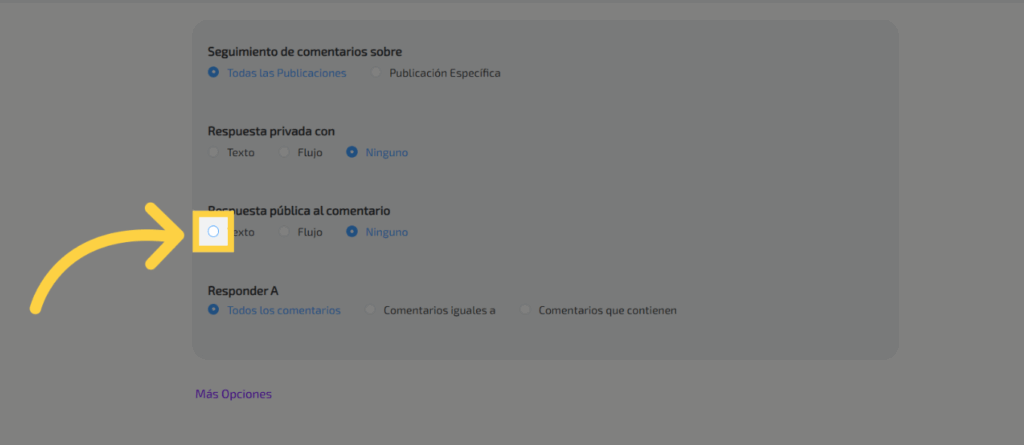
Task: Choose 'Flujo' under Respuesta pública al comentario
Action: (284, 232)
